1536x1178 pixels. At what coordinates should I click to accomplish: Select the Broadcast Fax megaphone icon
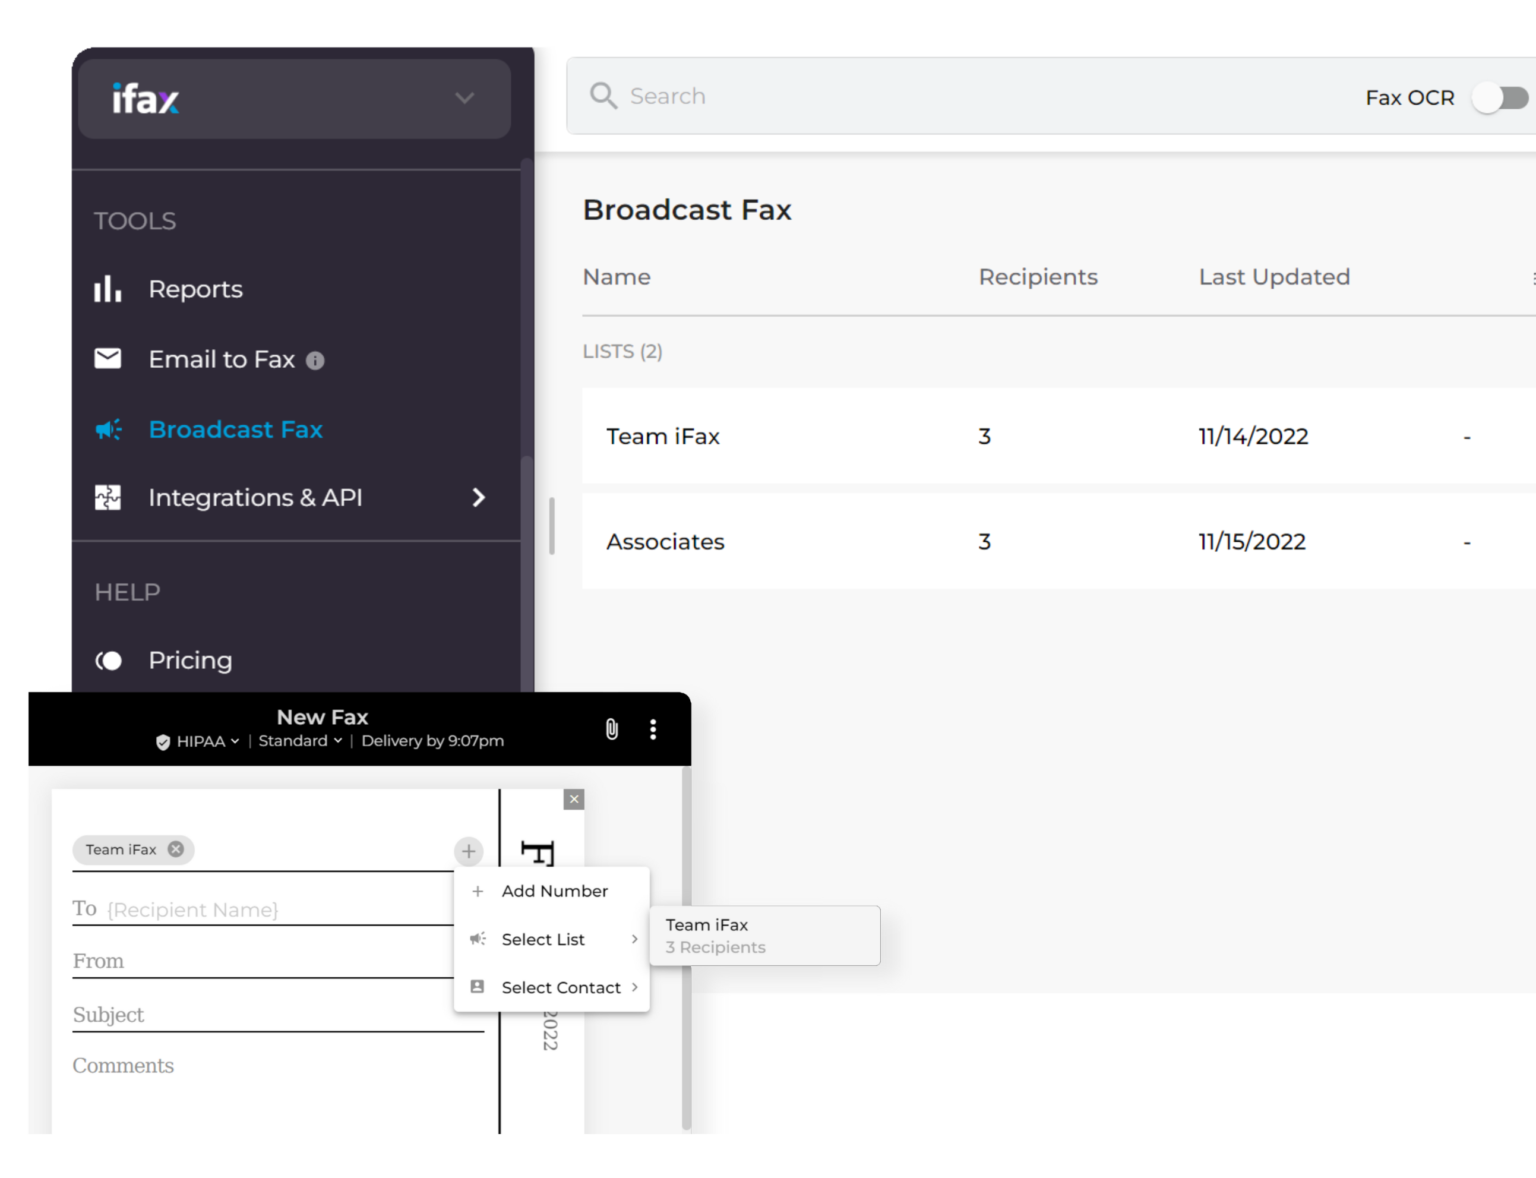[x=107, y=429]
